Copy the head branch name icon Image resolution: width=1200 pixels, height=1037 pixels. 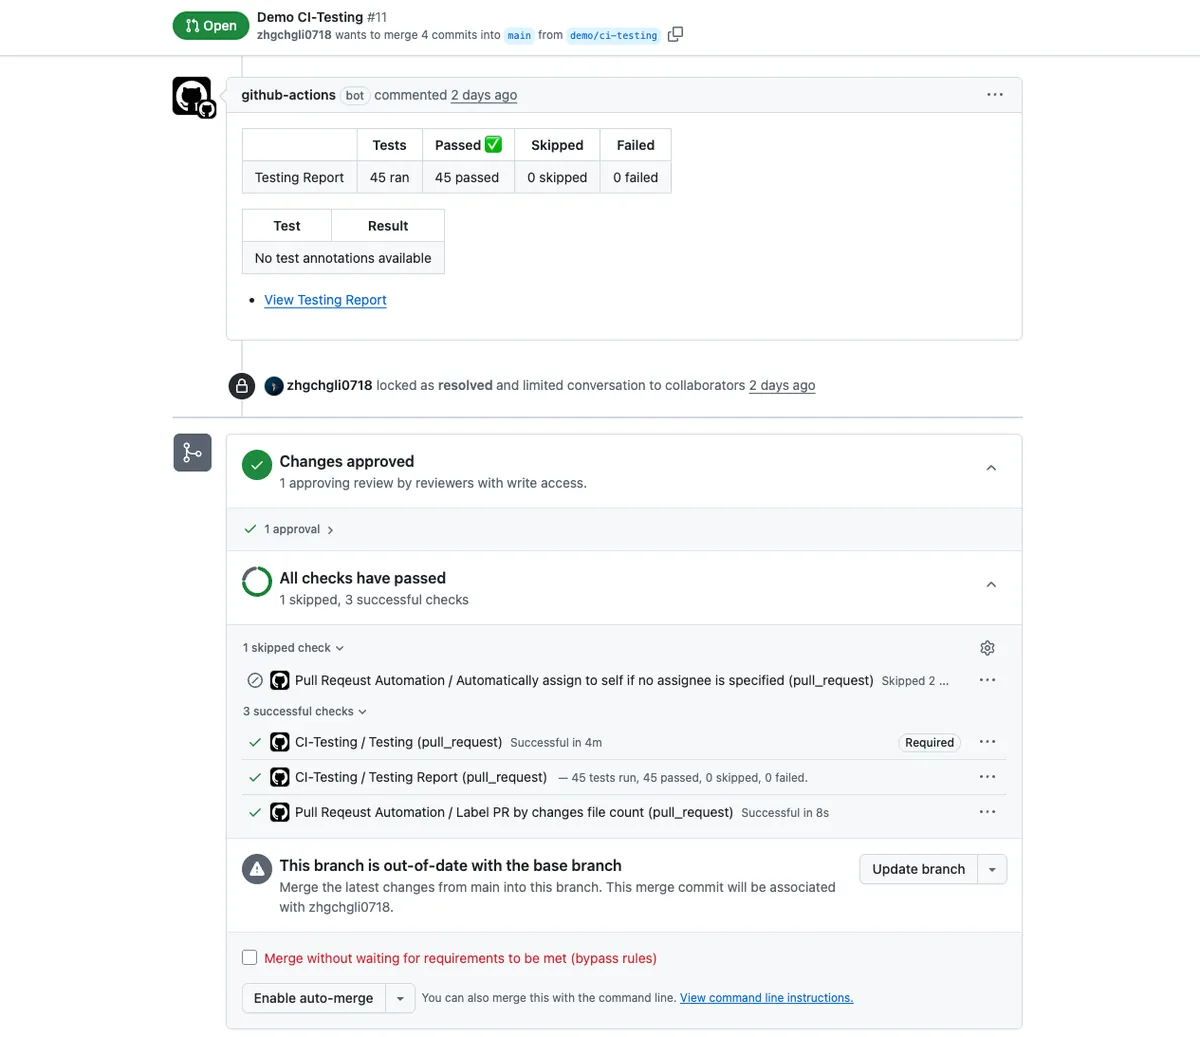pos(675,34)
